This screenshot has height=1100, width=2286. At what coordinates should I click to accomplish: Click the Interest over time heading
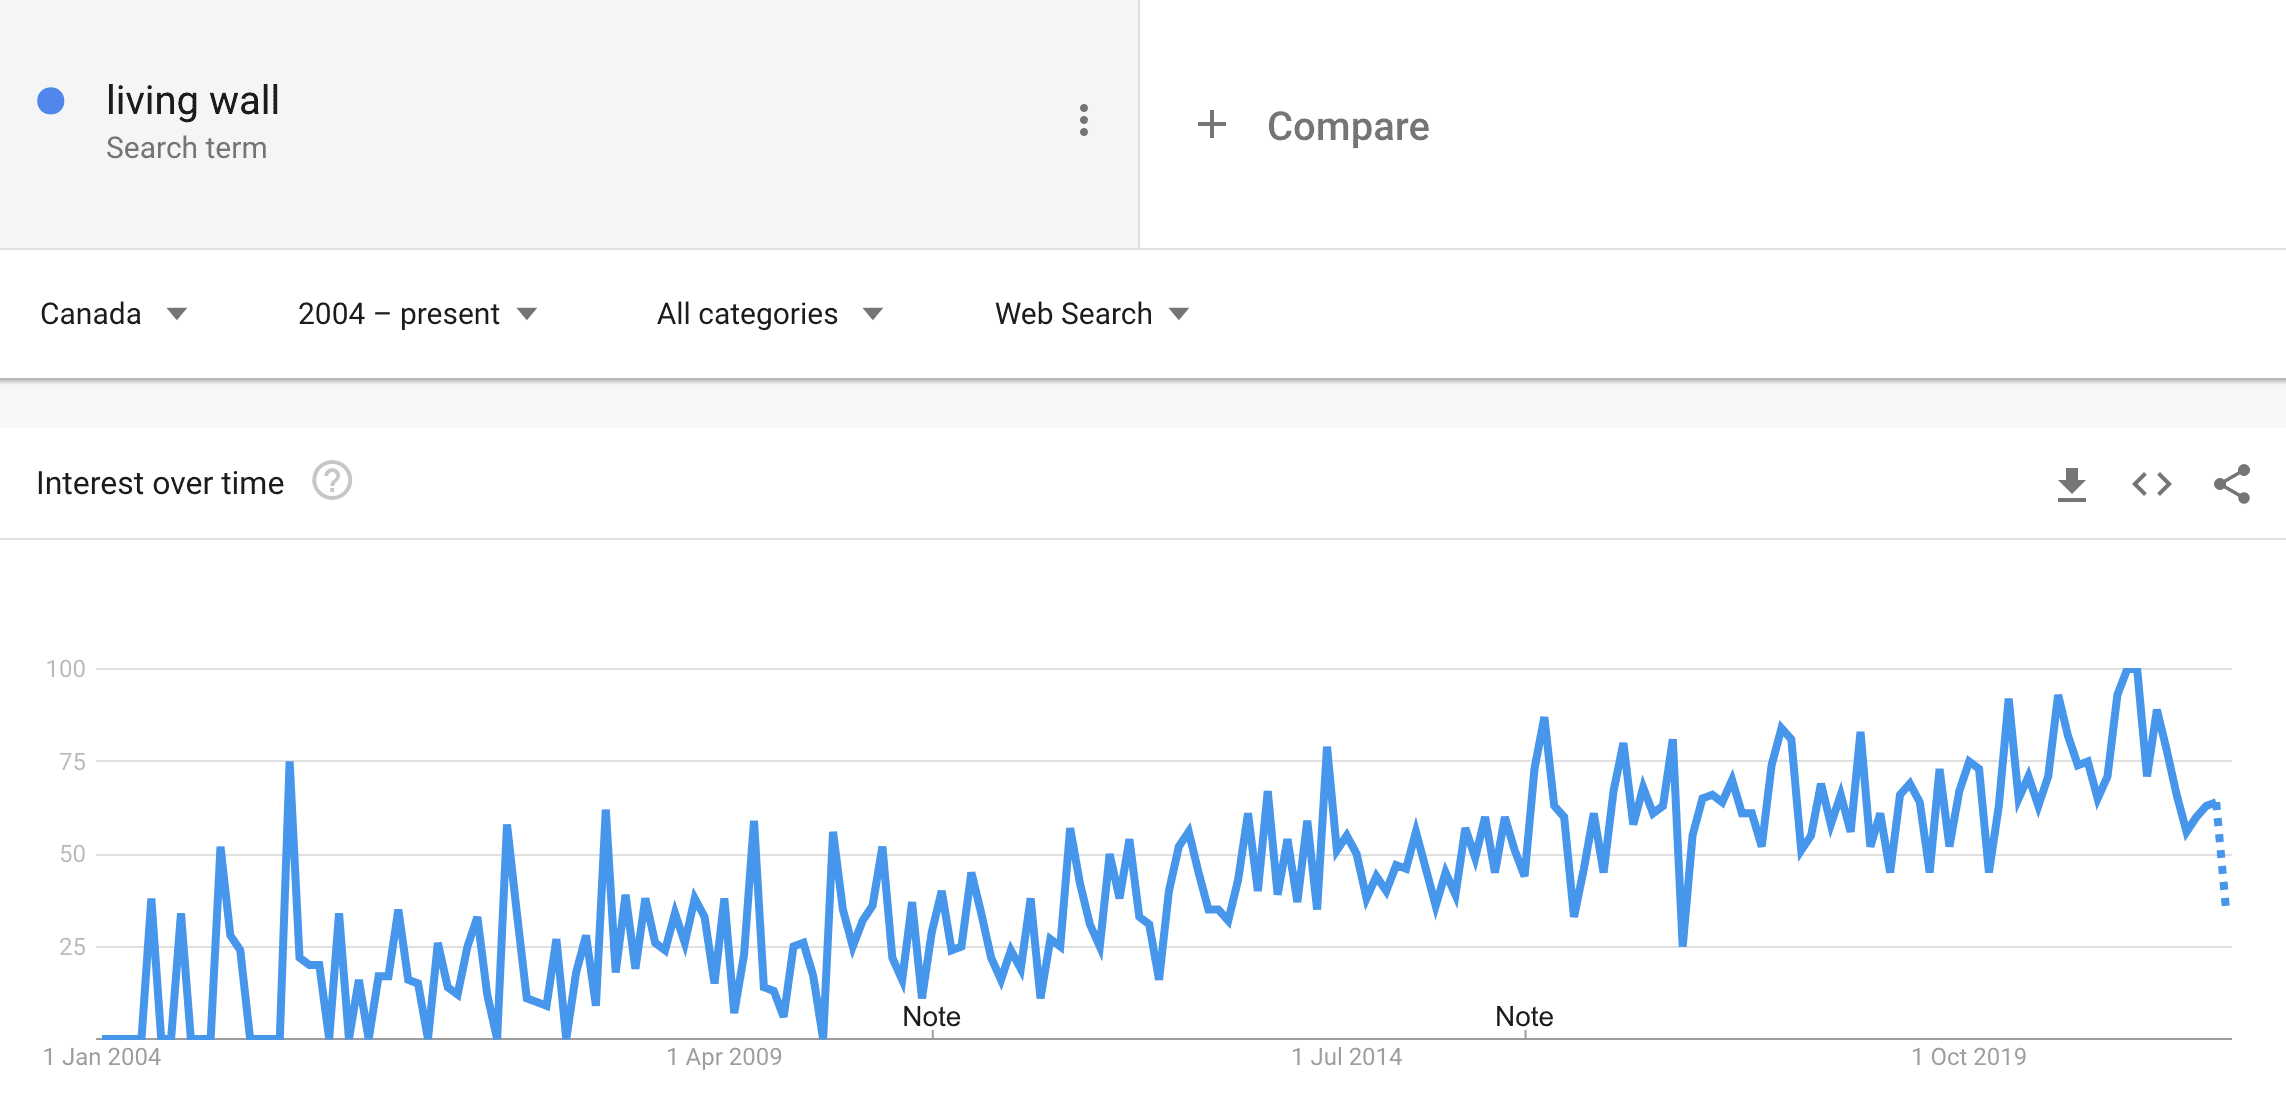tap(160, 483)
